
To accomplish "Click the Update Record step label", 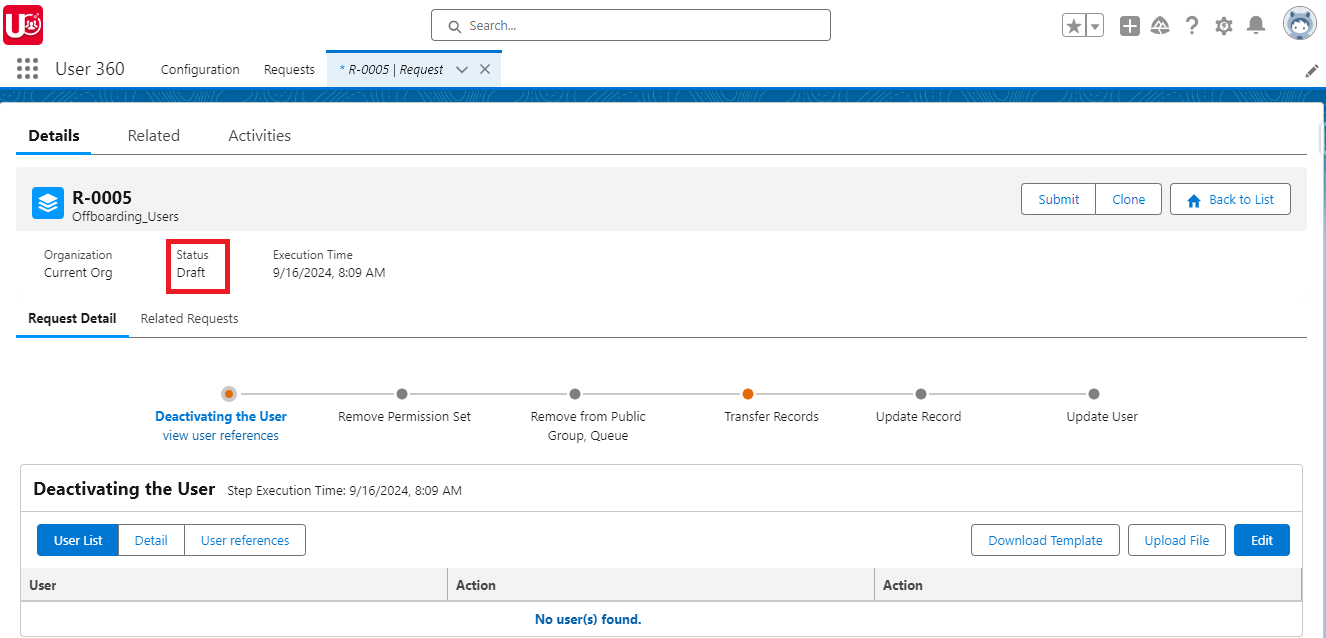I will tap(918, 417).
